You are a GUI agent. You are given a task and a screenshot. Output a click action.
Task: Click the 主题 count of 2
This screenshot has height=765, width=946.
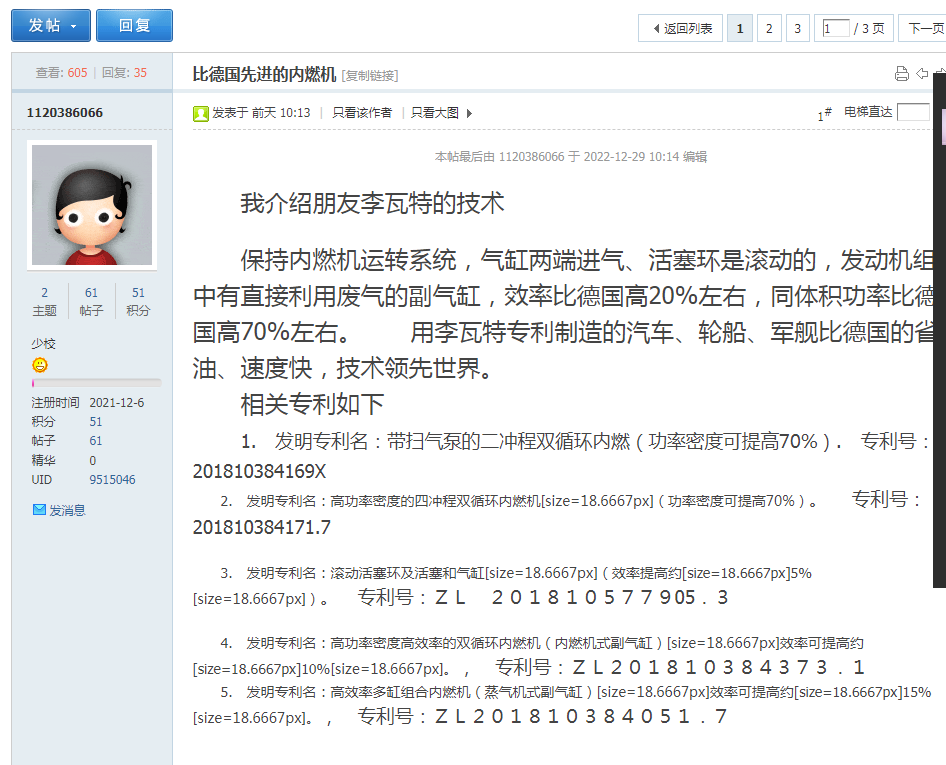click(45, 301)
